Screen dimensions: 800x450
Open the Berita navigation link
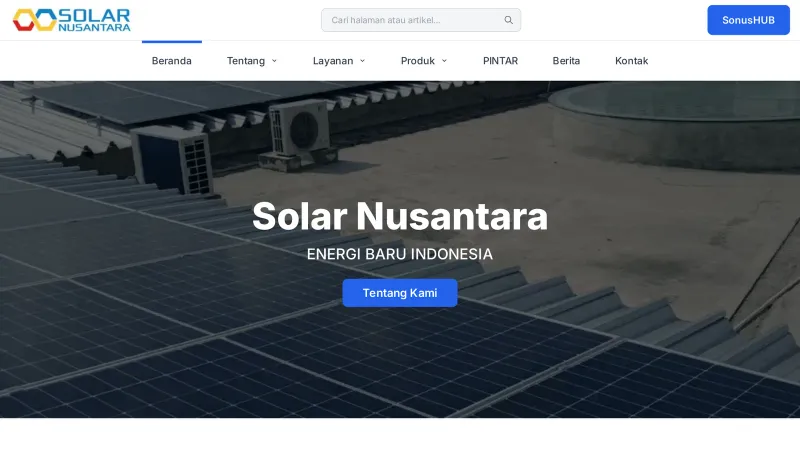point(566,61)
